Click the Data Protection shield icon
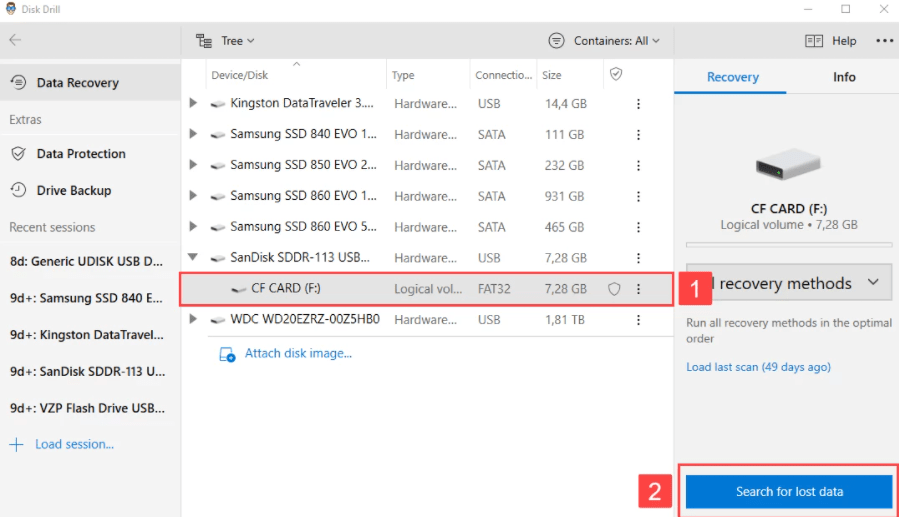This screenshot has height=517, width=899. (x=18, y=154)
